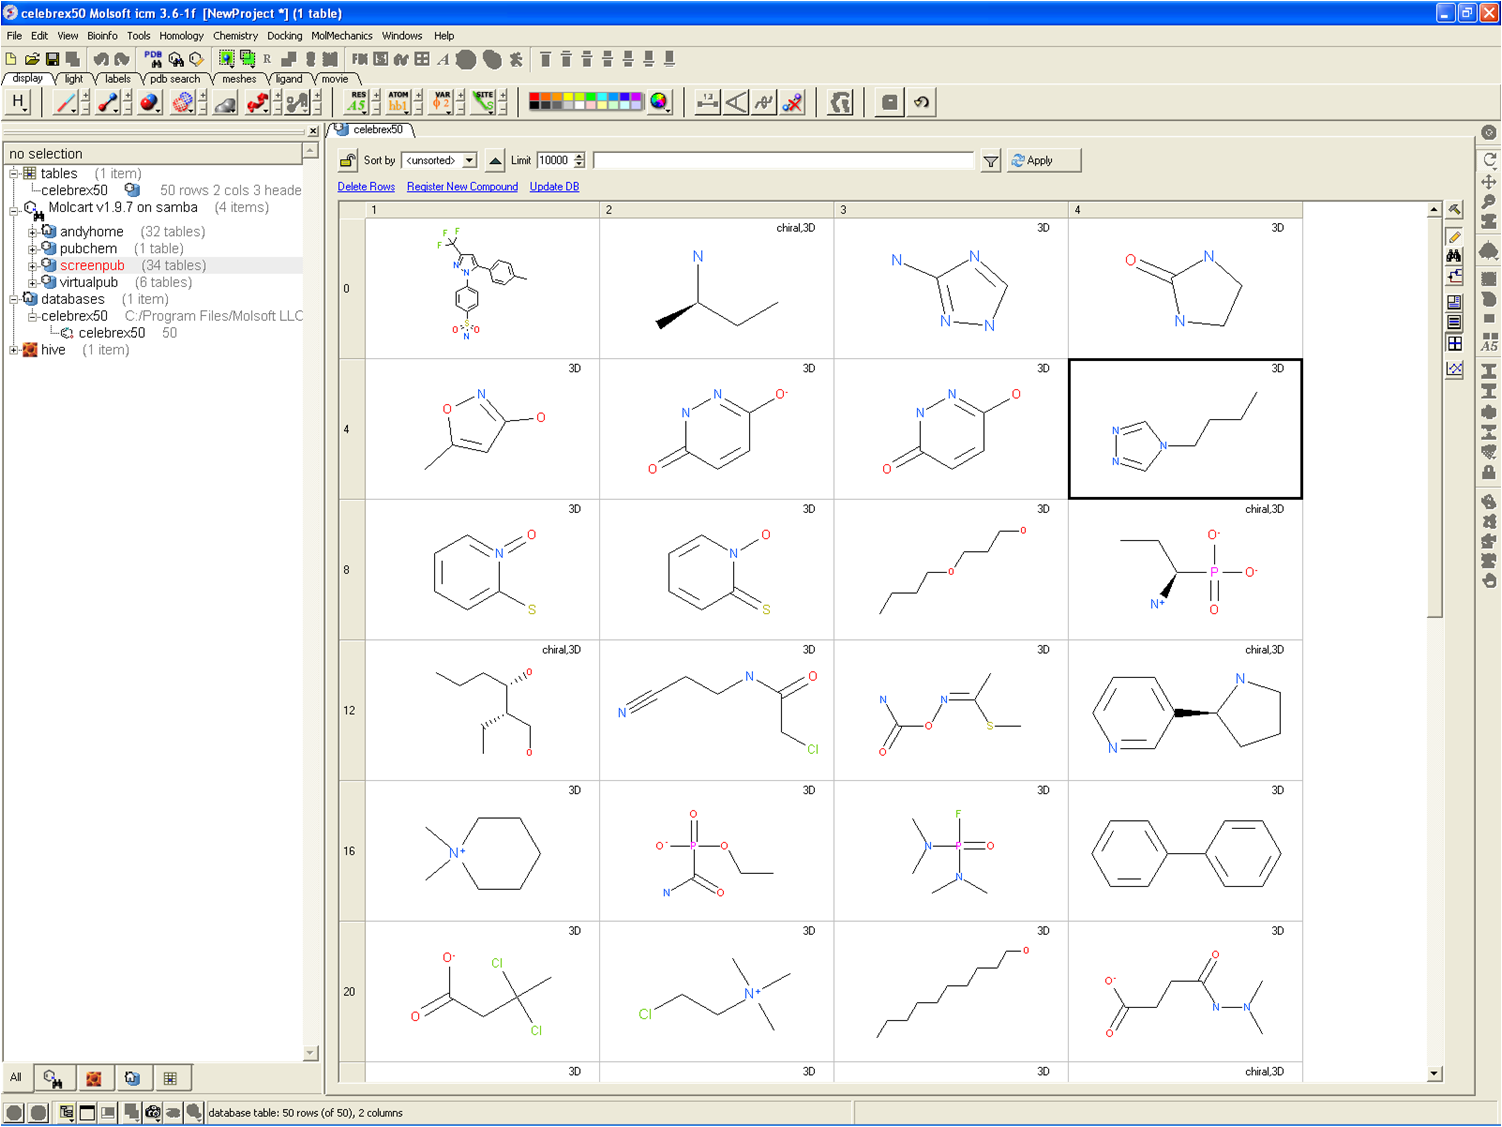This screenshot has width=1502, height=1127.
Task: Click the New file icon
Action: click(x=11, y=59)
